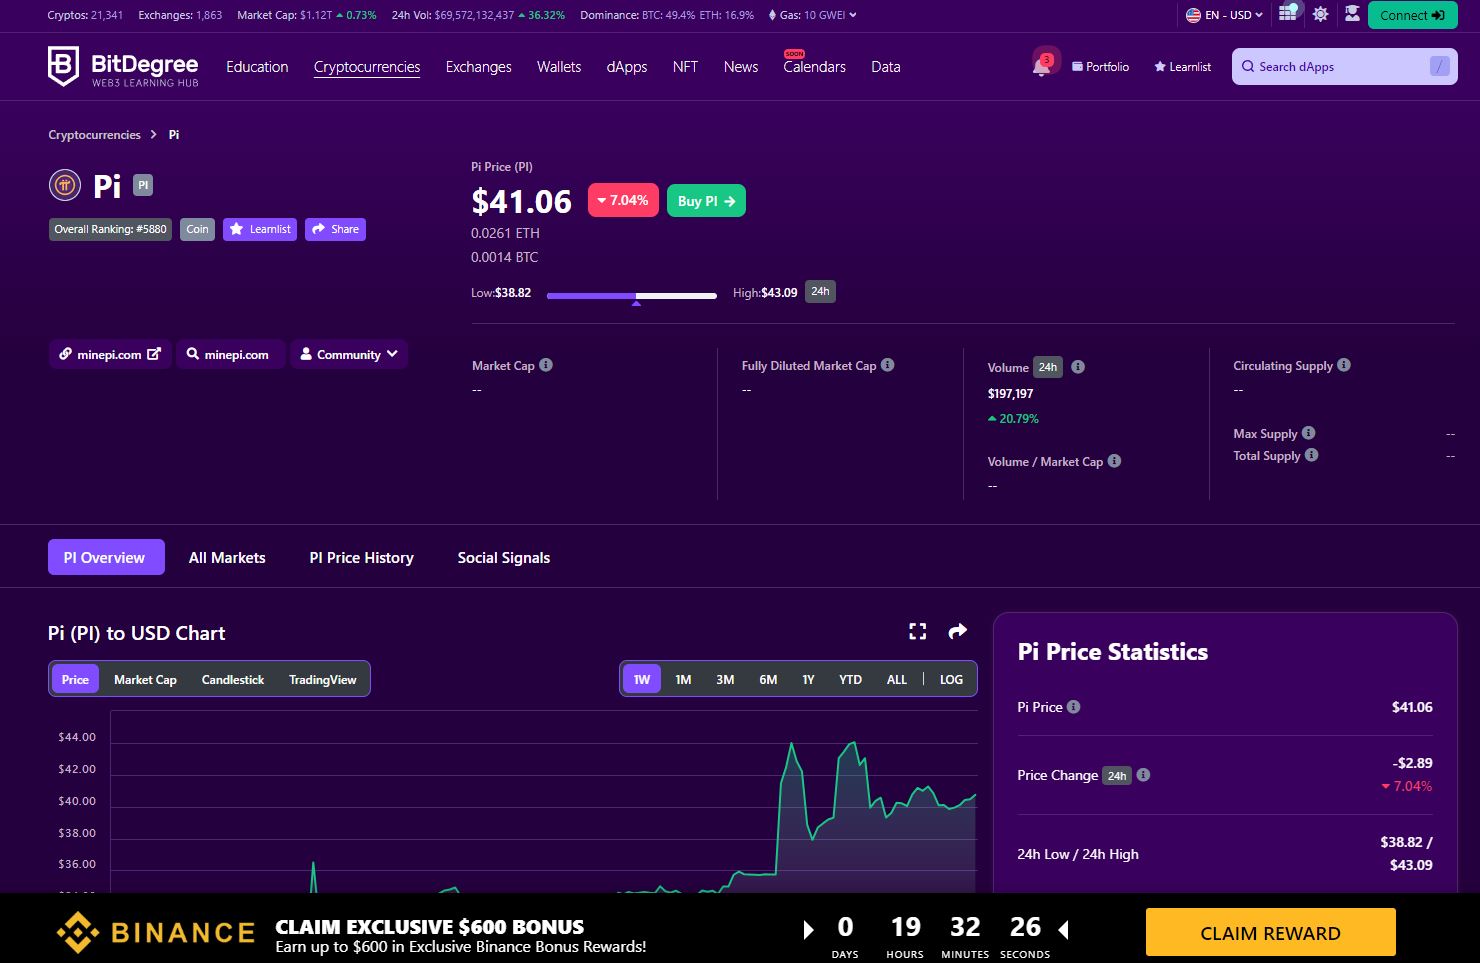Viewport: 1480px width, 963px height.
Task: Open the Data nav menu
Action: pos(885,67)
